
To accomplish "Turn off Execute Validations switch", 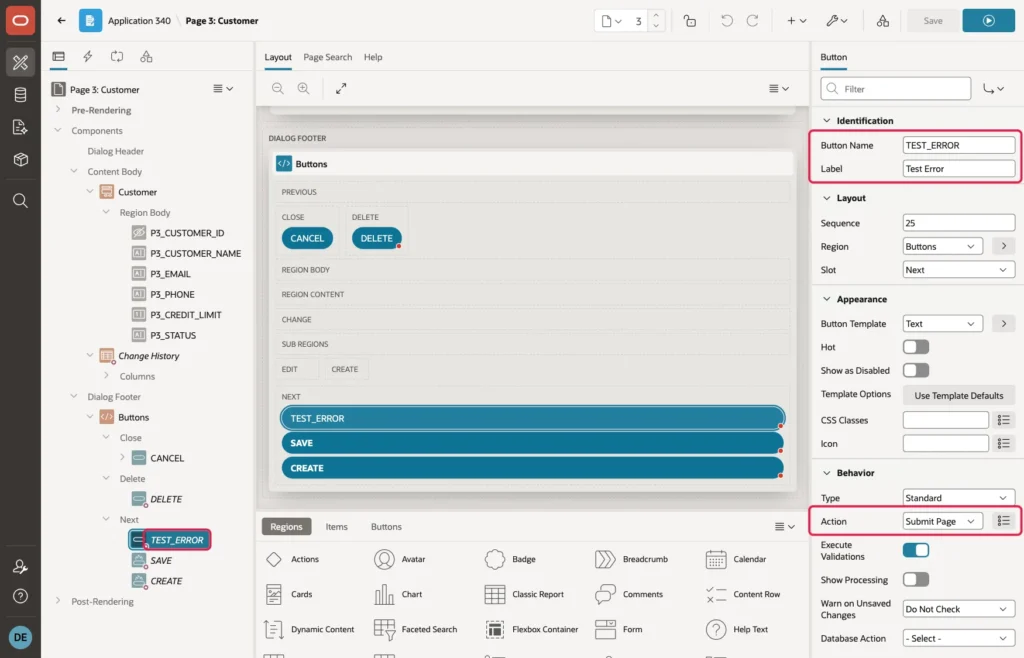I will click(x=916, y=550).
